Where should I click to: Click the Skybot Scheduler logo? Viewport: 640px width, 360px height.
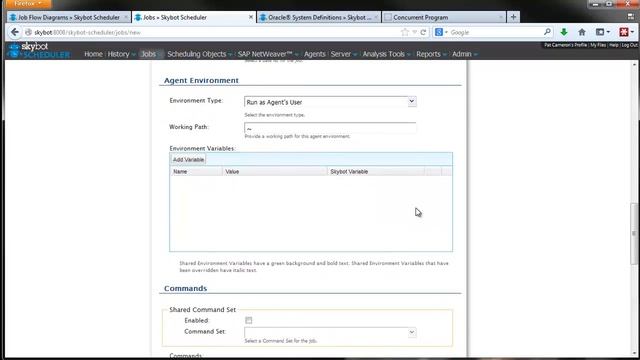pos(39,50)
